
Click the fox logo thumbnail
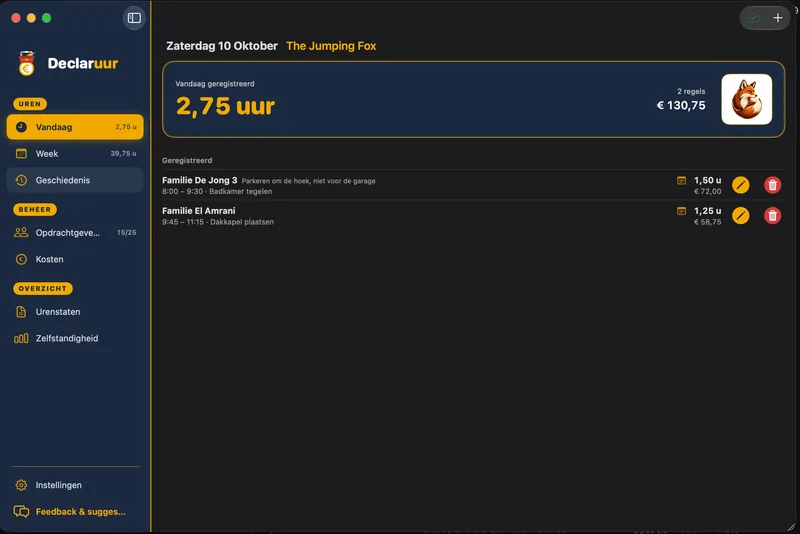746,99
